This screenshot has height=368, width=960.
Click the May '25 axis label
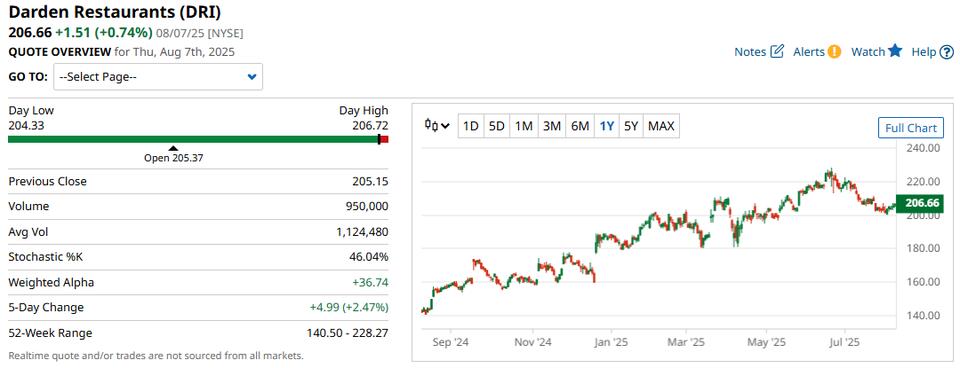click(767, 343)
